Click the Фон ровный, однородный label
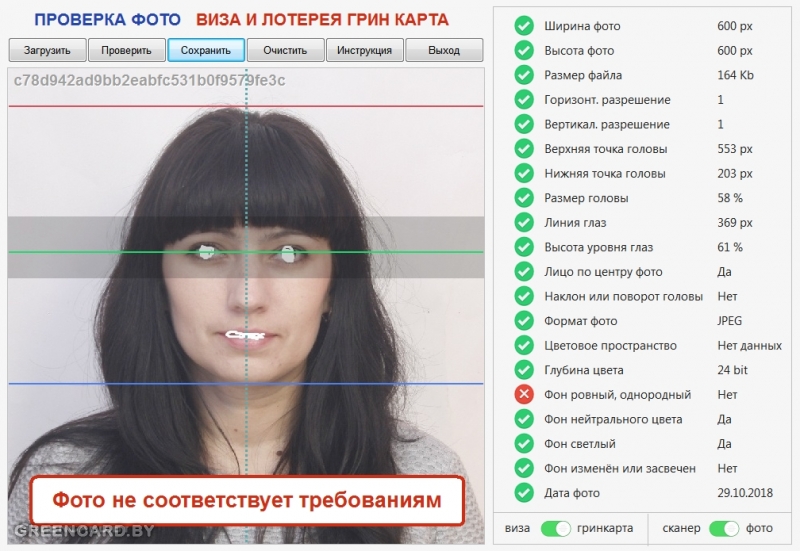The height and width of the screenshot is (551, 800). coord(617,394)
